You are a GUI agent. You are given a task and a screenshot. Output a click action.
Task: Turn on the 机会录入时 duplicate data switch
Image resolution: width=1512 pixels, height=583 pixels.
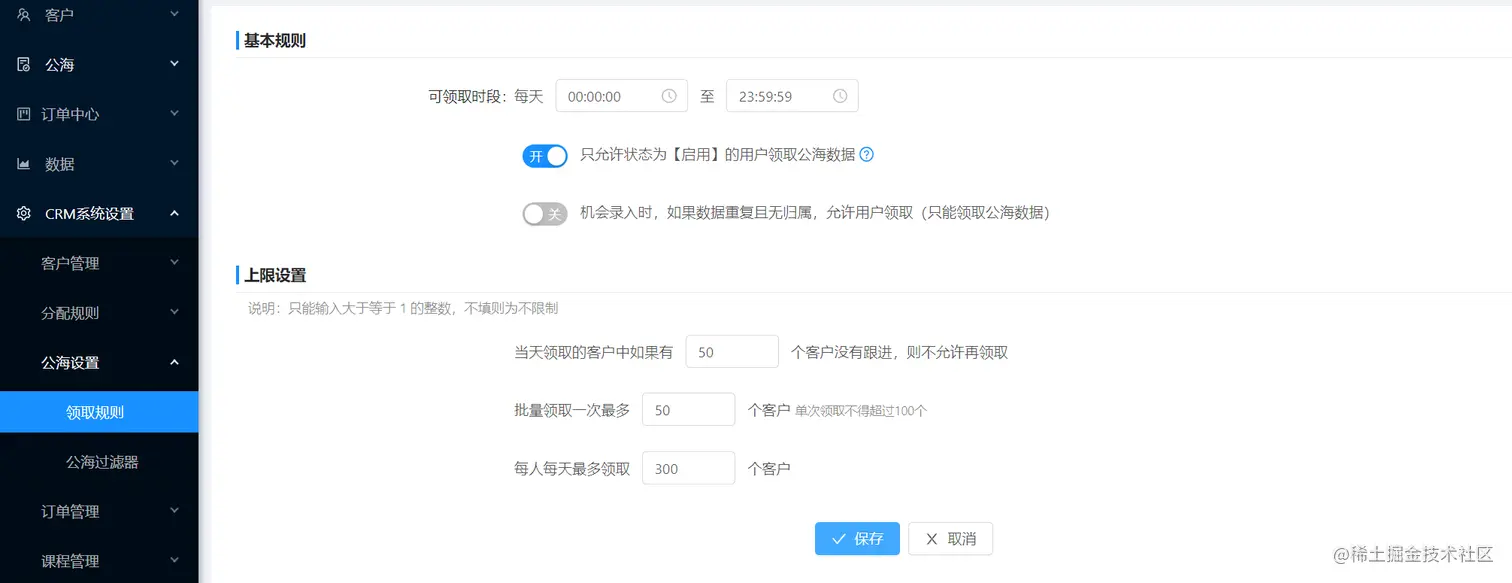[545, 214]
